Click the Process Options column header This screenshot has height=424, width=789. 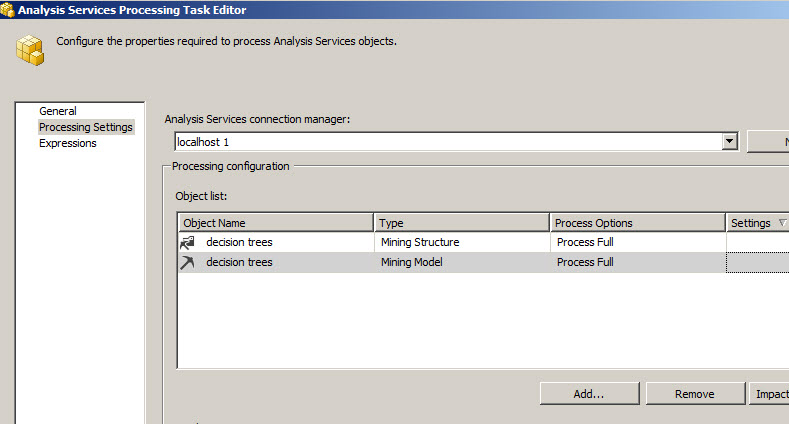coord(637,223)
